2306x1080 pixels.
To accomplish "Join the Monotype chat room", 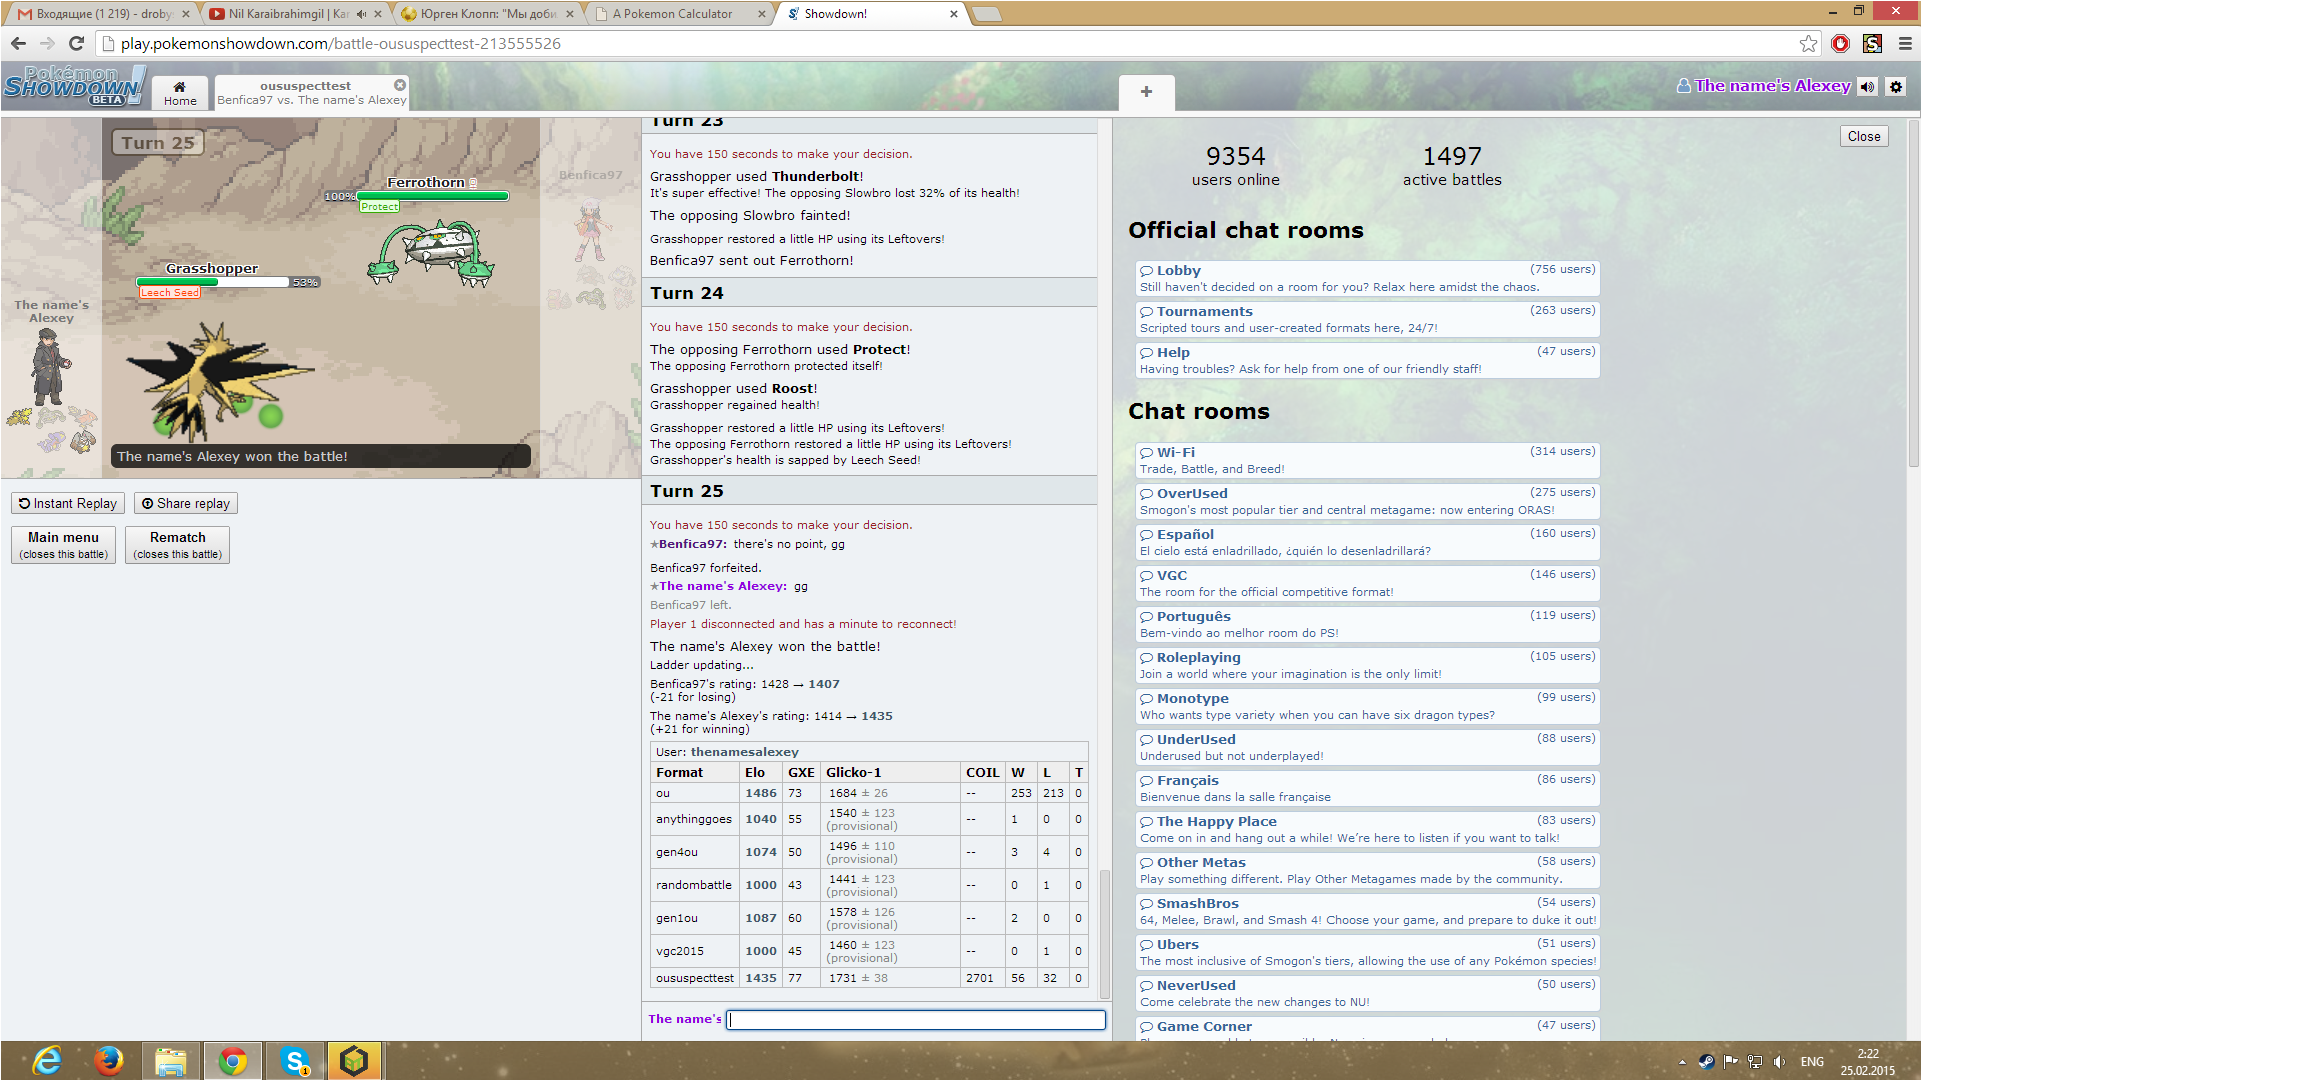I will pos(1367,707).
